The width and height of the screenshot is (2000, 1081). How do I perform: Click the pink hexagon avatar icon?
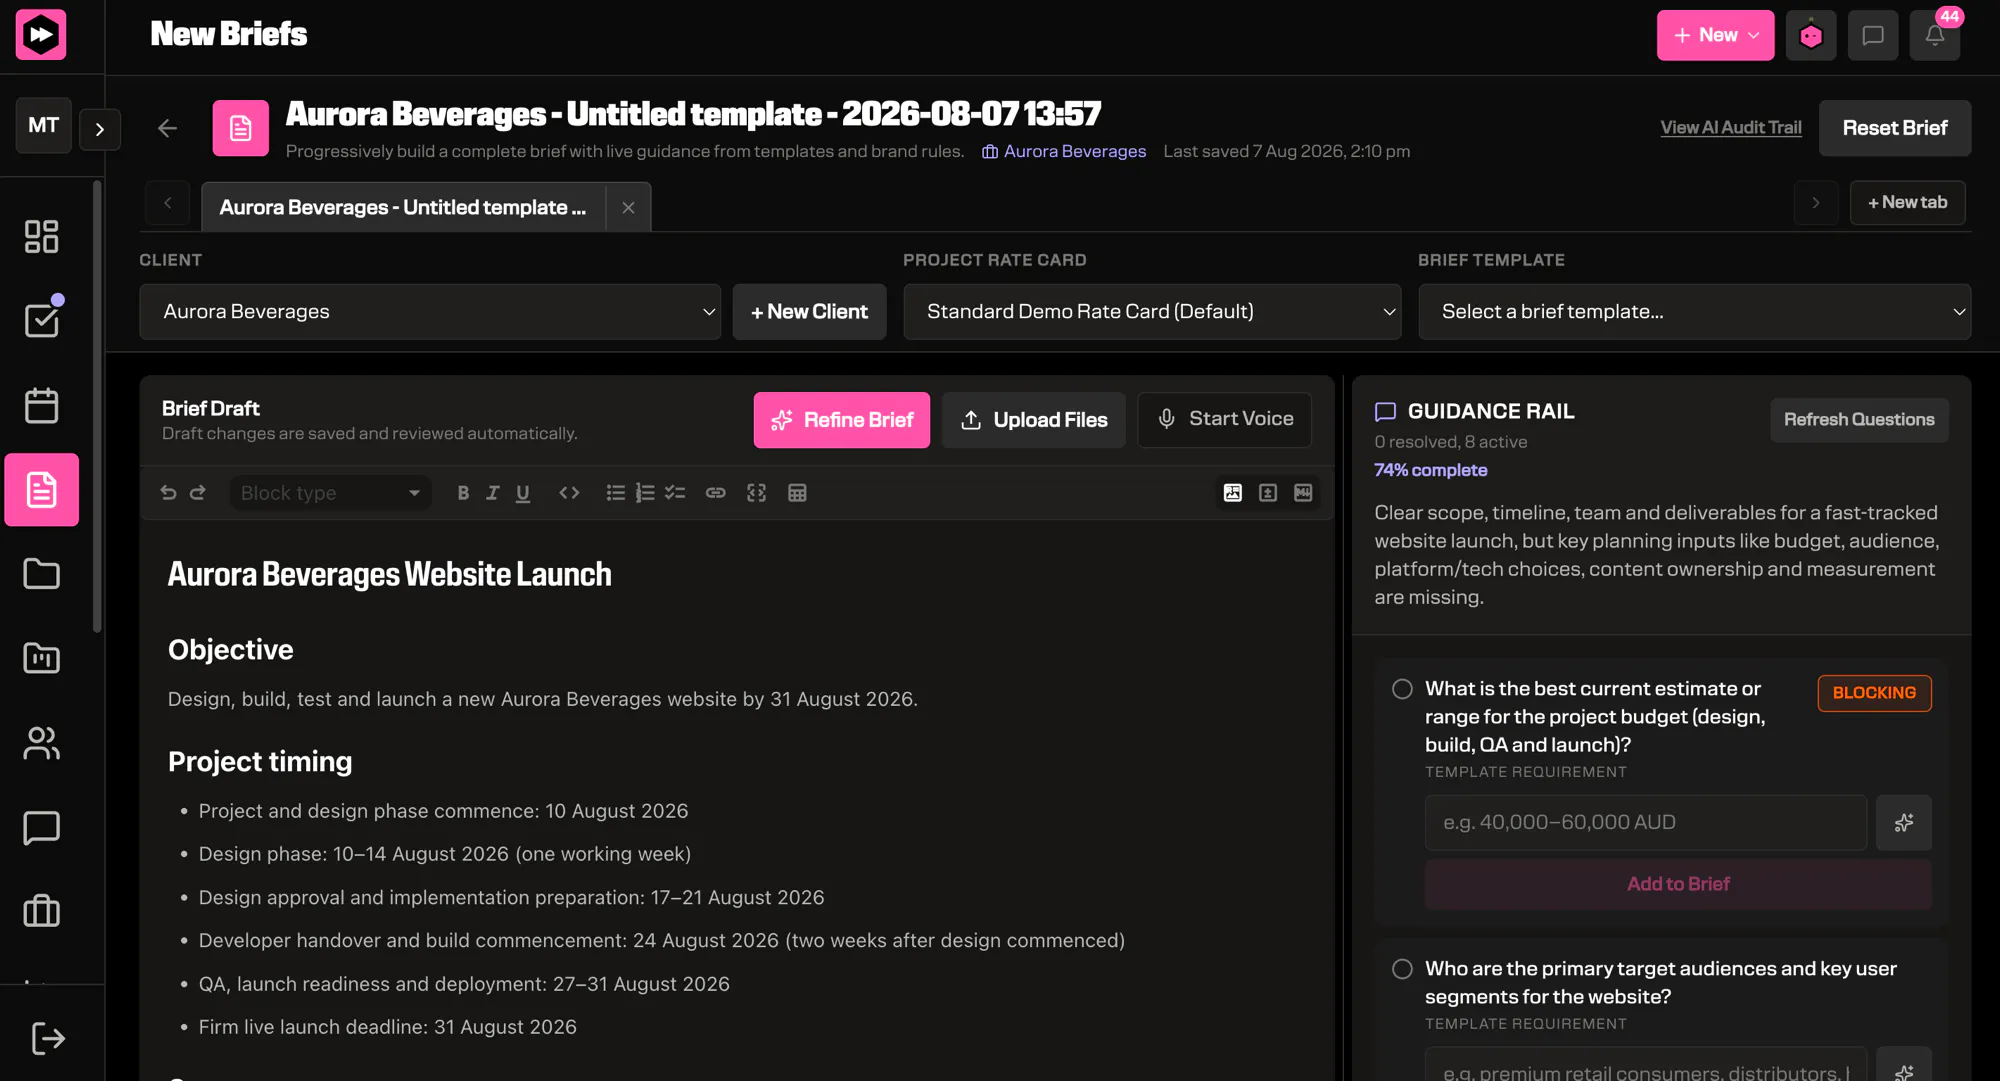click(1811, 35)
